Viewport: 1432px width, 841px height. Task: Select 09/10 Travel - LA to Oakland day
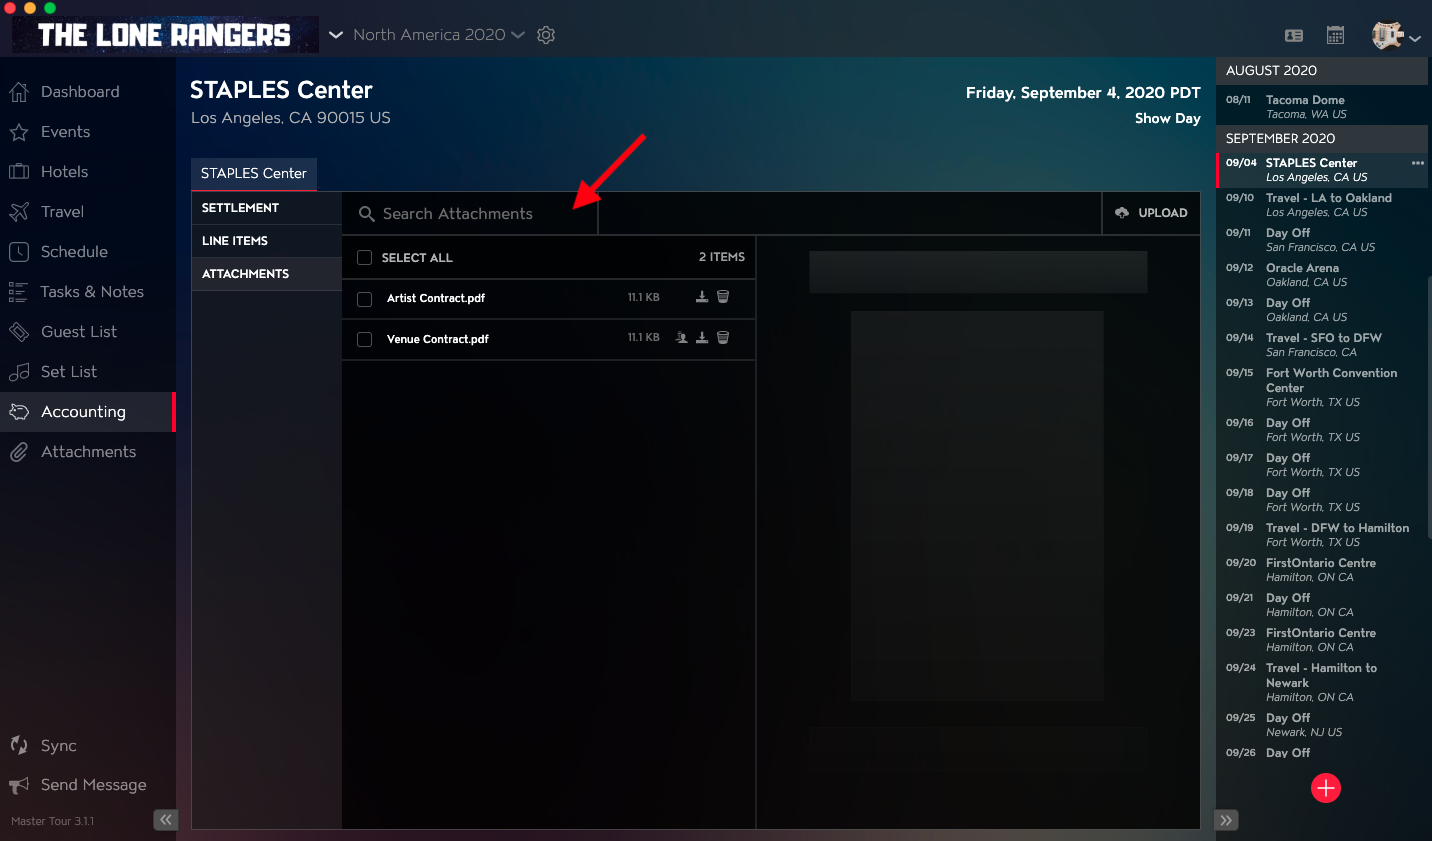tap(1322, 205)
